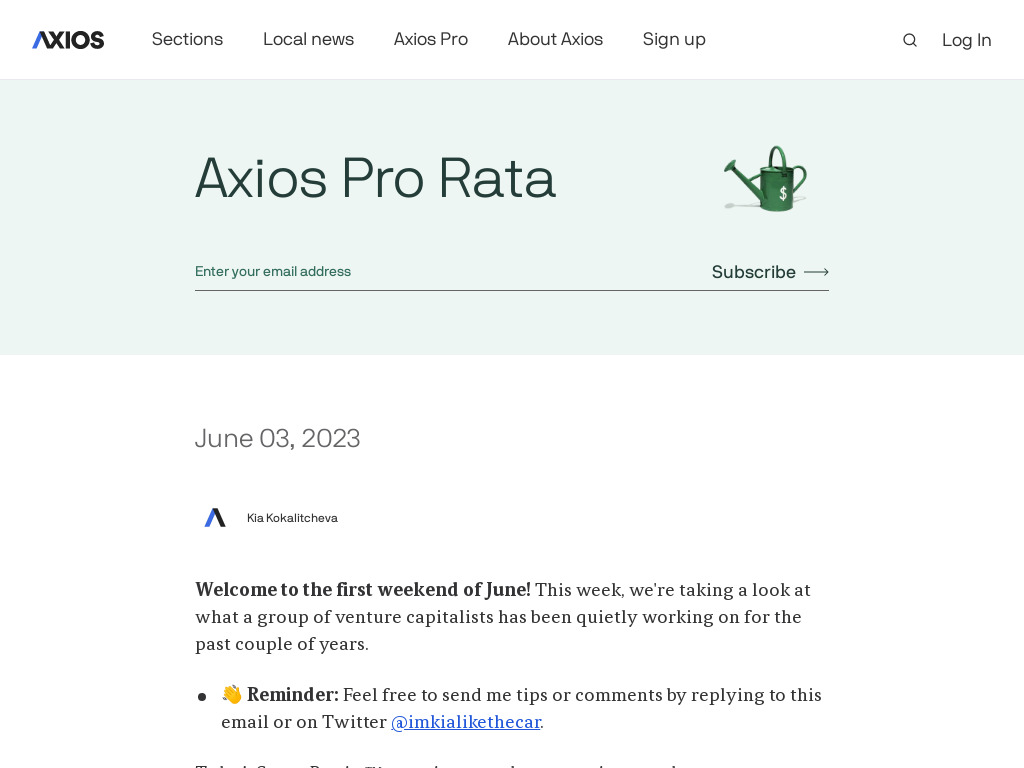Go to Axios Pro in navigation

(x=430, y=39)
